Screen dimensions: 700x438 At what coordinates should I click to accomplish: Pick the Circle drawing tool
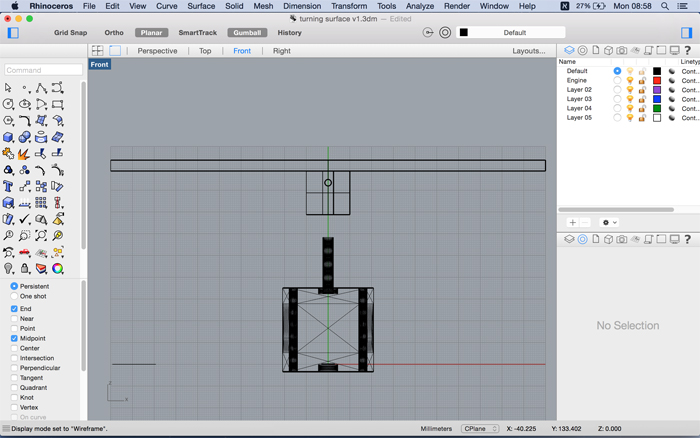[x=8, y=104]
